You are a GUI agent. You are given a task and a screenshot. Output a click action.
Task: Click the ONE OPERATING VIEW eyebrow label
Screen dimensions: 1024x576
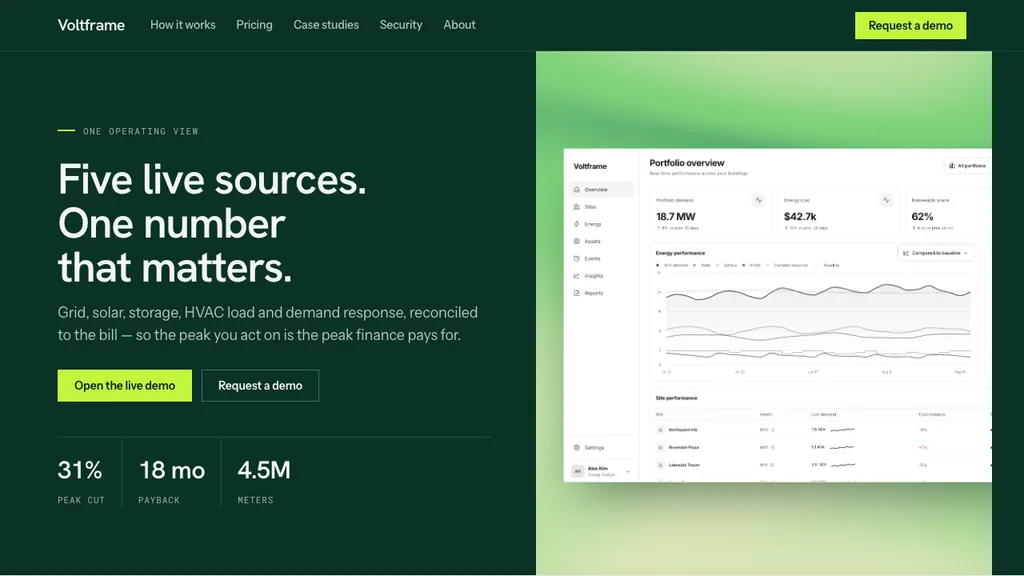coord(140,131)
